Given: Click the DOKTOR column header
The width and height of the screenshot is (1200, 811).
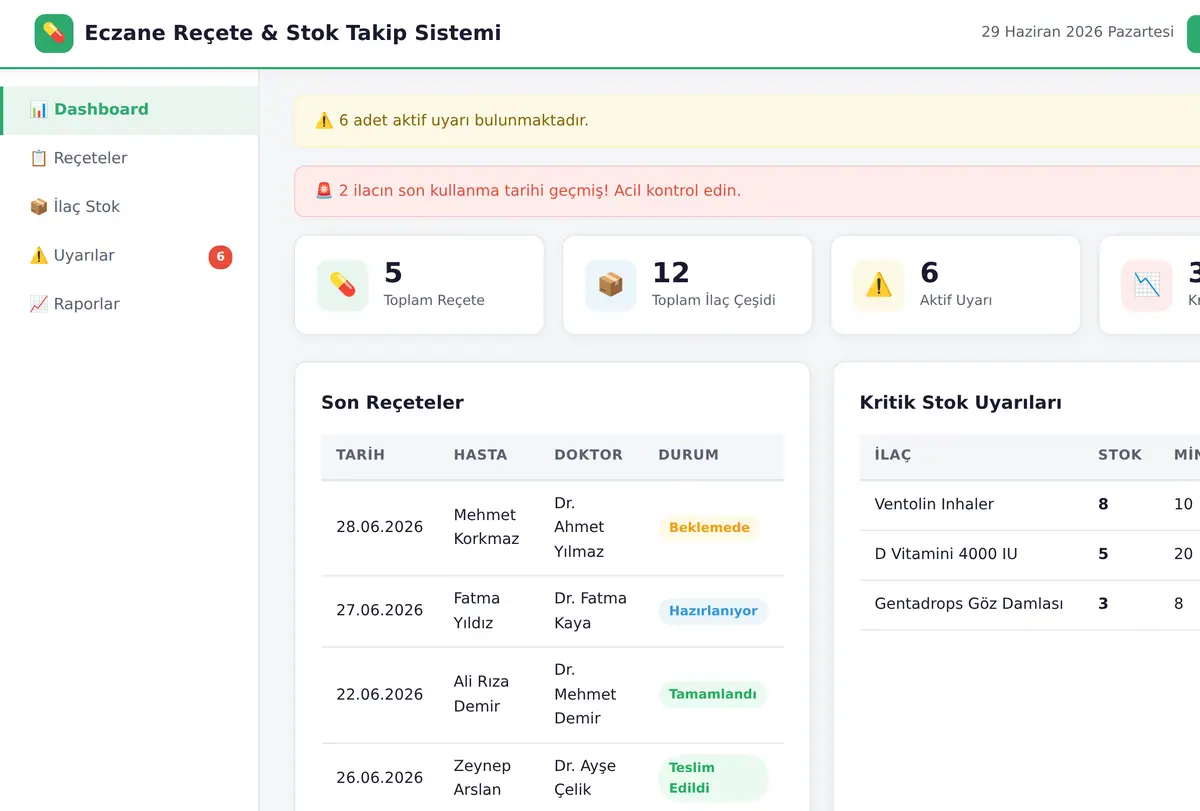Looking at the screenshot, I should point(588,455).
